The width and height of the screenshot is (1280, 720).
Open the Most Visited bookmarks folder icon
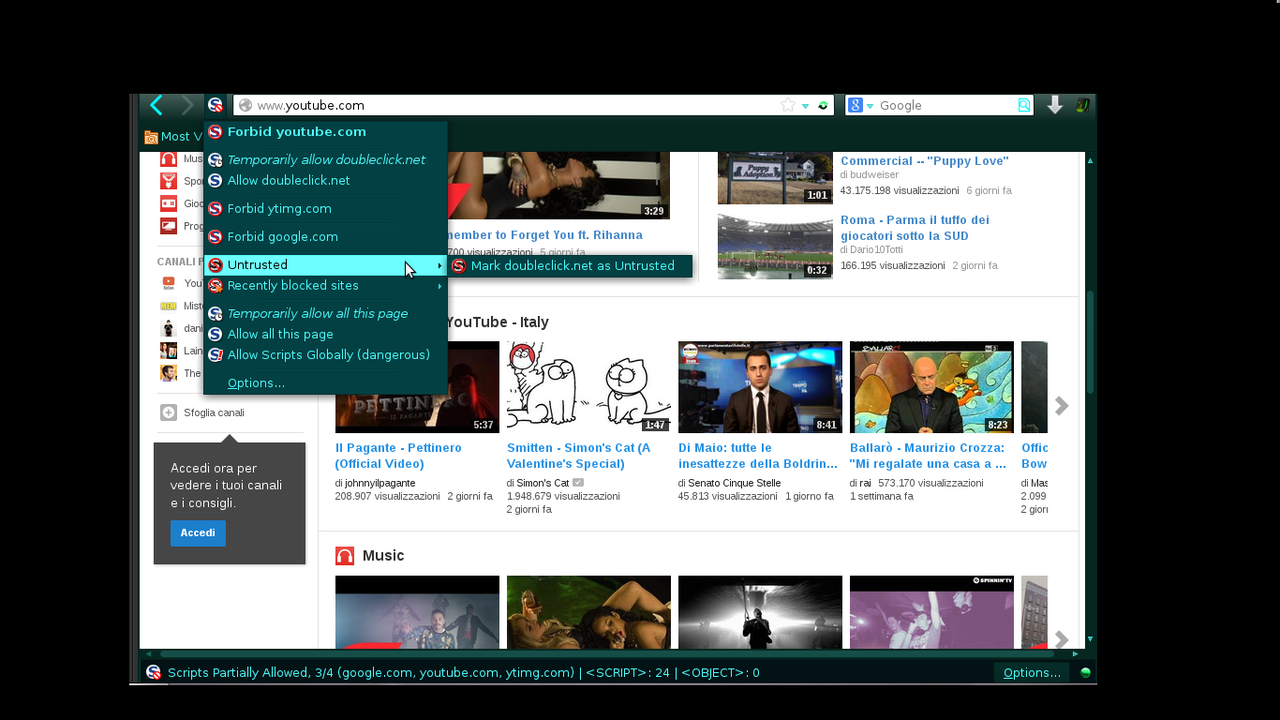coord(151,137)
